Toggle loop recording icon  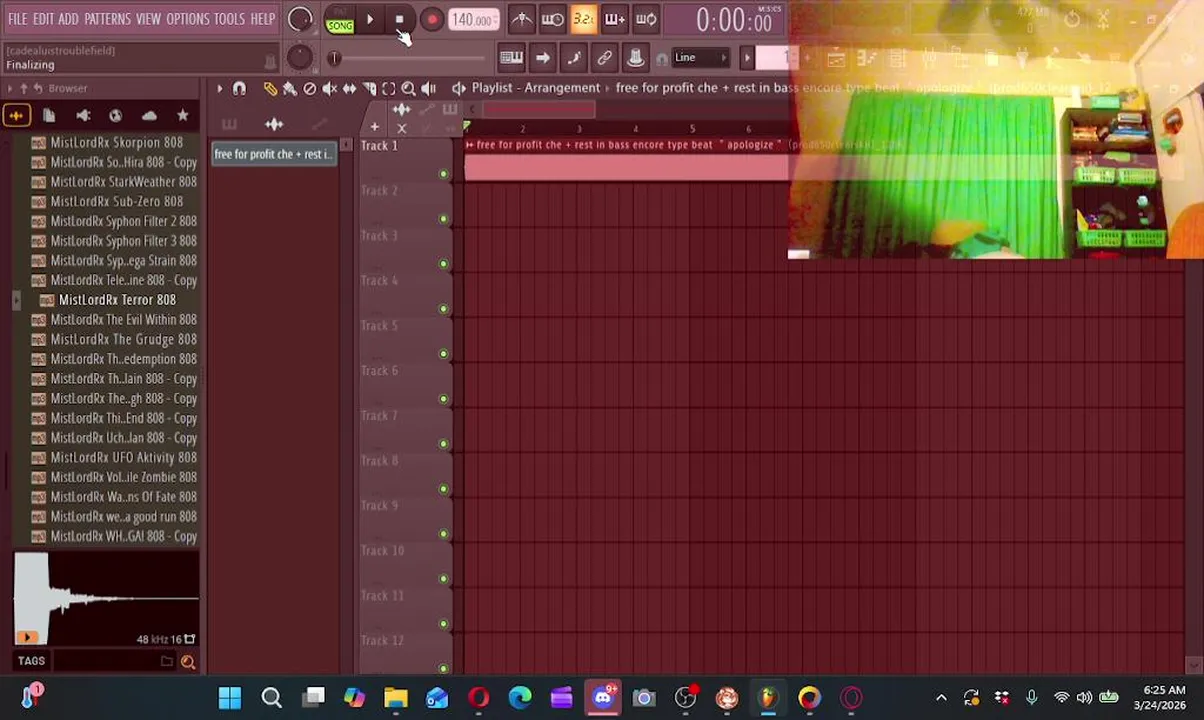coord(646,19)
